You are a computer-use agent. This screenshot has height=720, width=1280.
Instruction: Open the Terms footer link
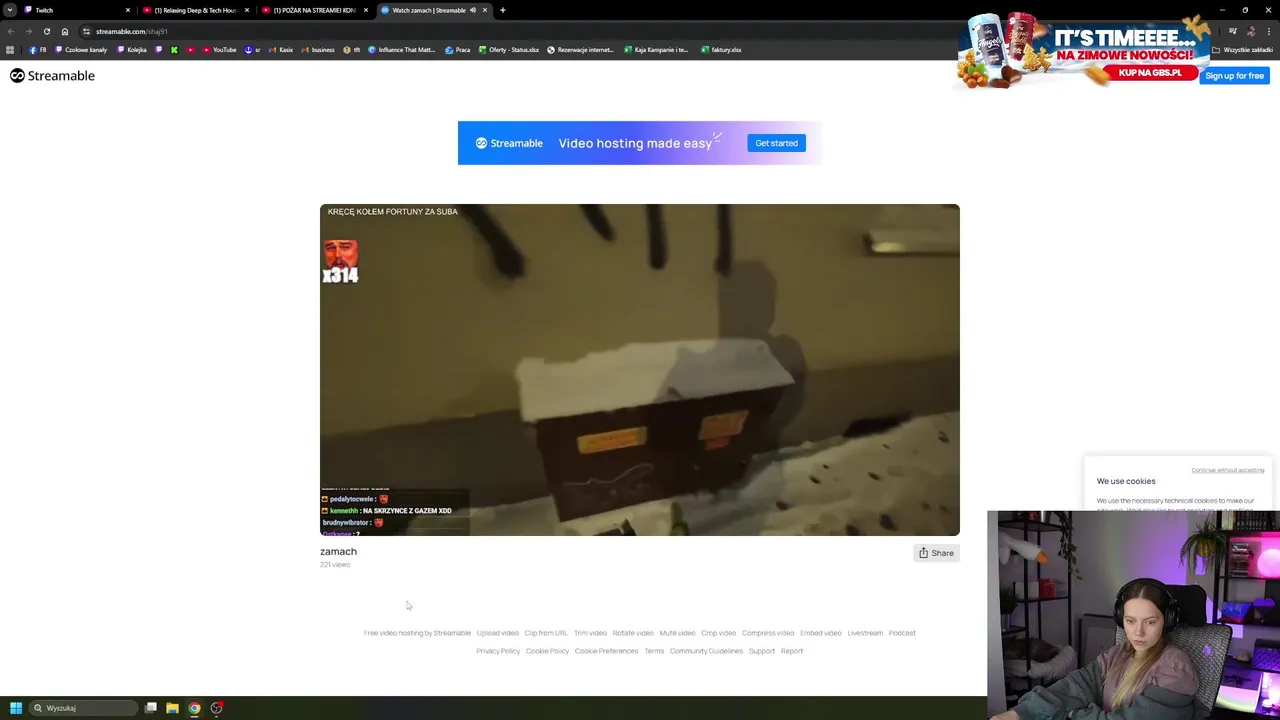[x=654, y=651]
